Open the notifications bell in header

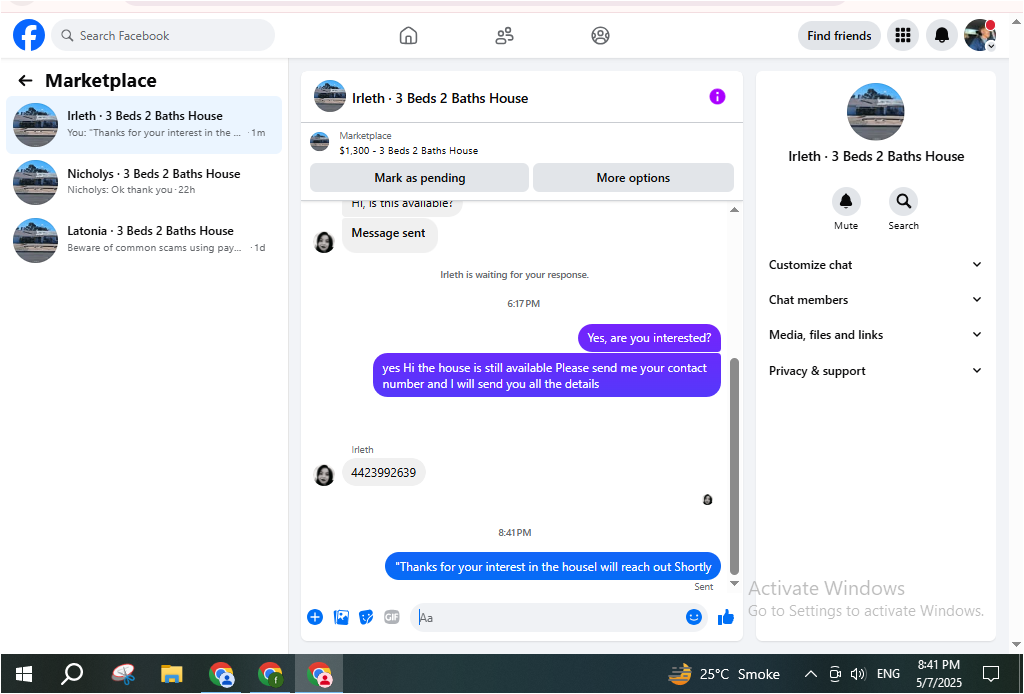coord(942,35)
